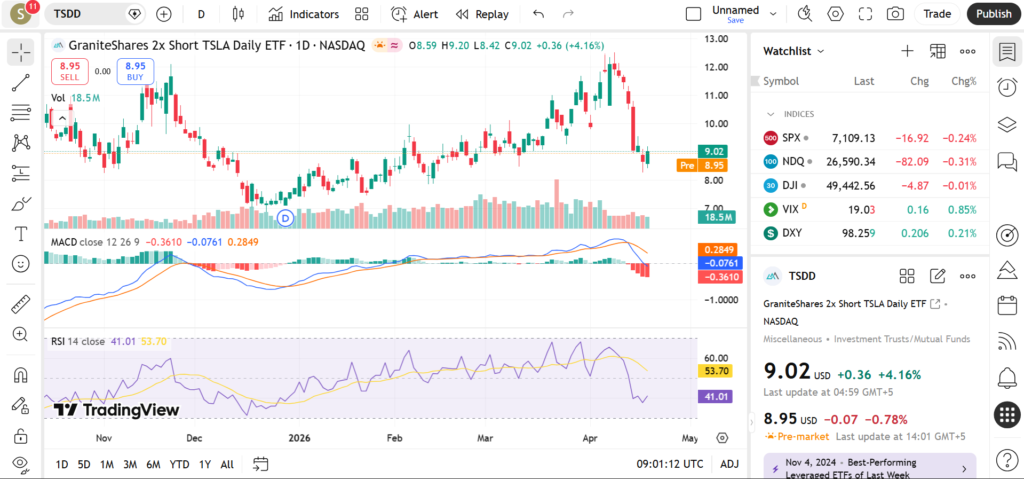Open the Alerts panel bell-clock icon

[x=1007, y=87]
